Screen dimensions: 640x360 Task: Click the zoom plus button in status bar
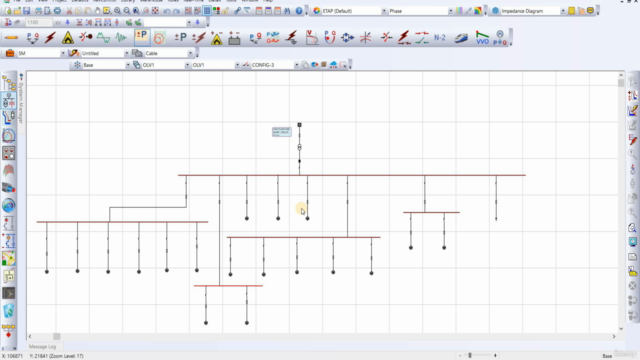tap(495, 356)
